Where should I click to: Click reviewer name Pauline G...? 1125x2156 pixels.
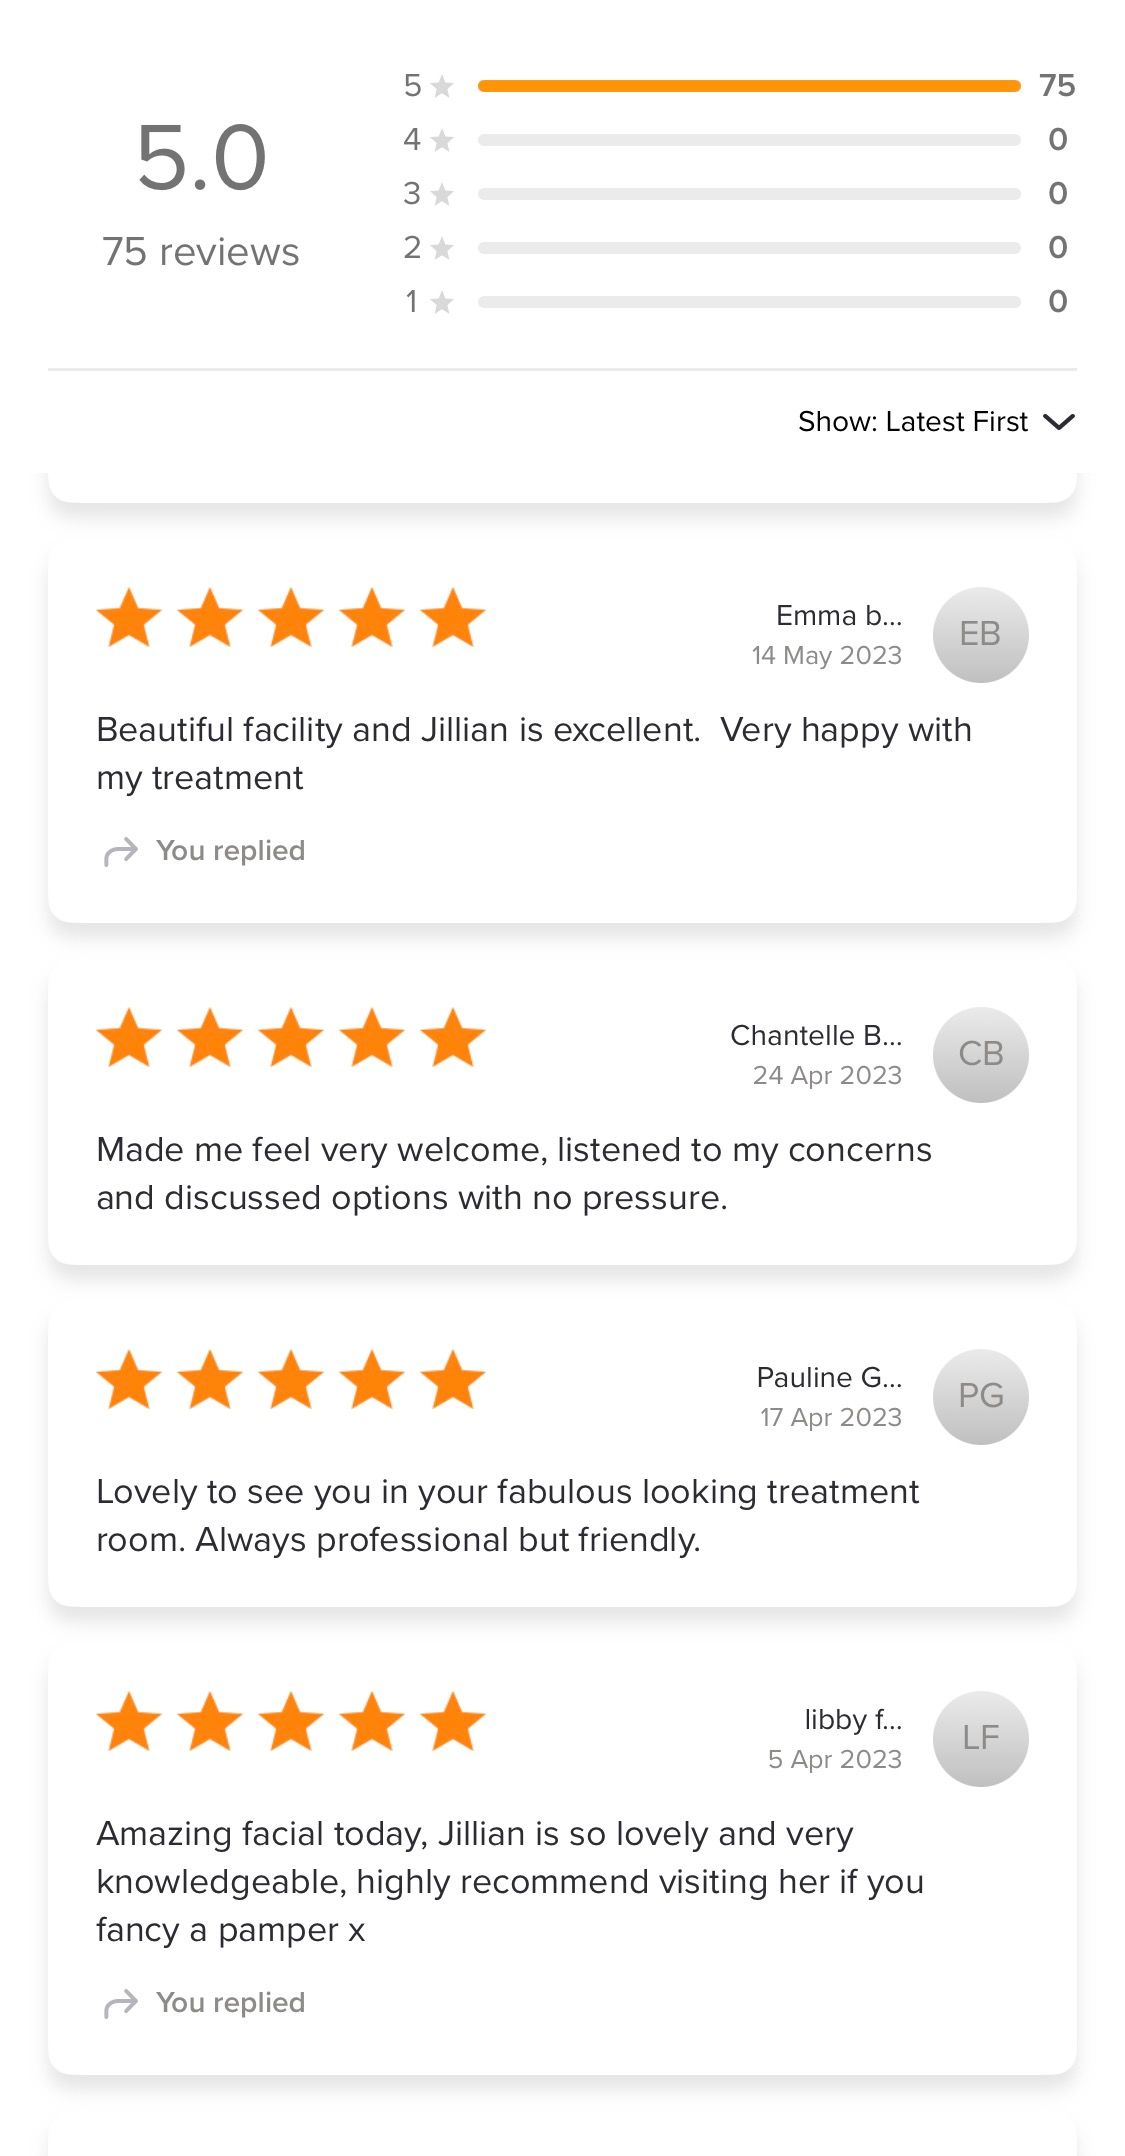[x=828, y=1378]
